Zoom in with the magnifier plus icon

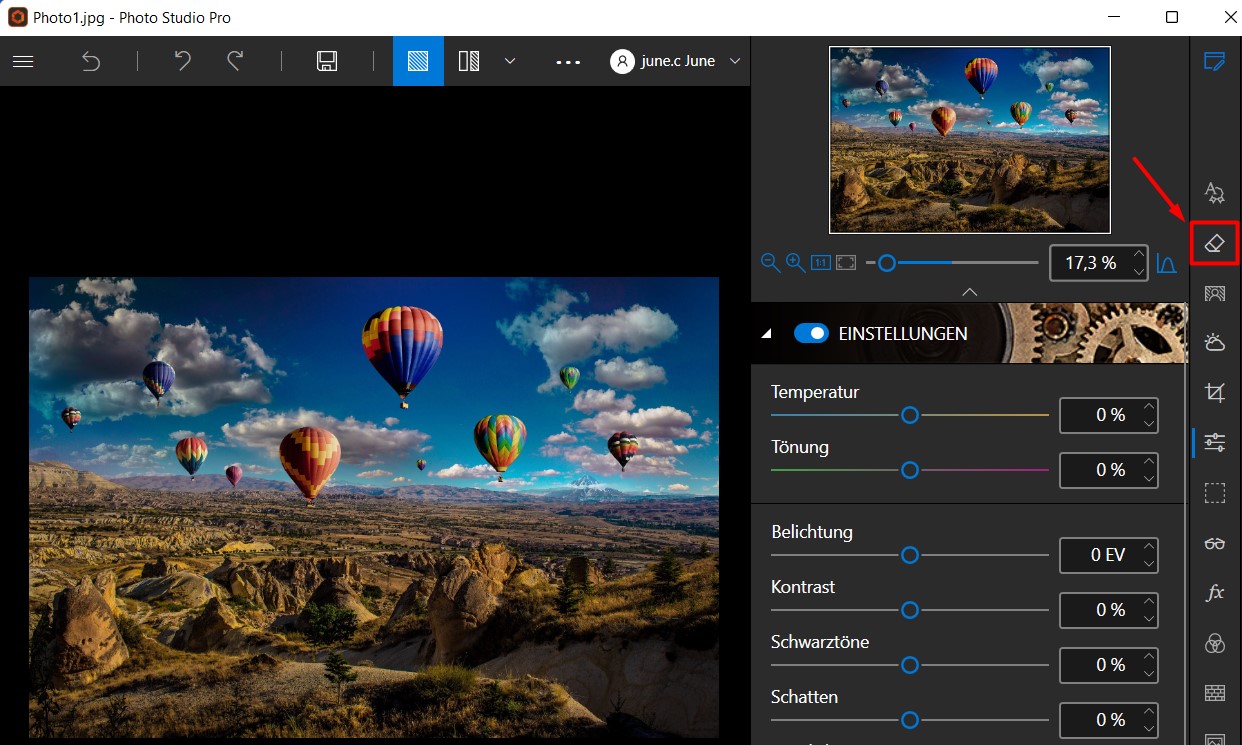(x=795, y=262)
